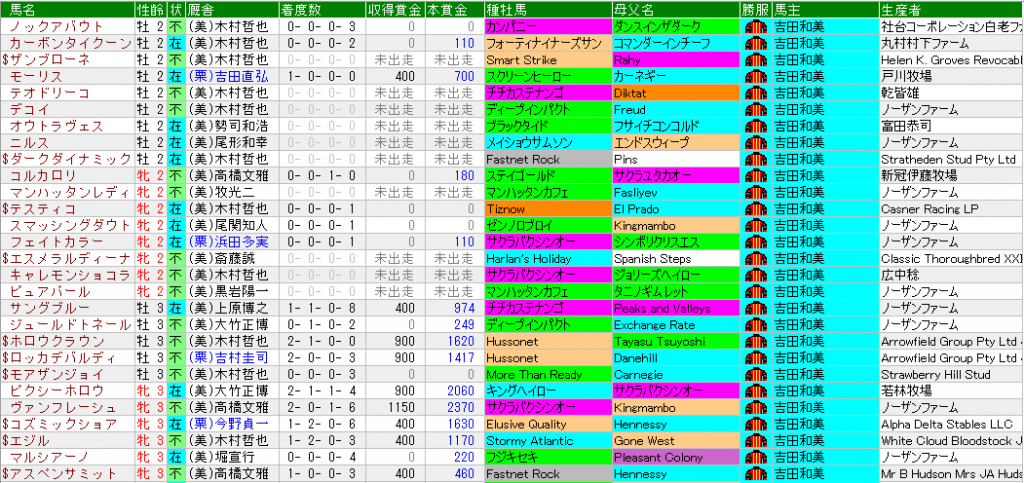Select the silks icon for サングブルー

pos(756,308)
